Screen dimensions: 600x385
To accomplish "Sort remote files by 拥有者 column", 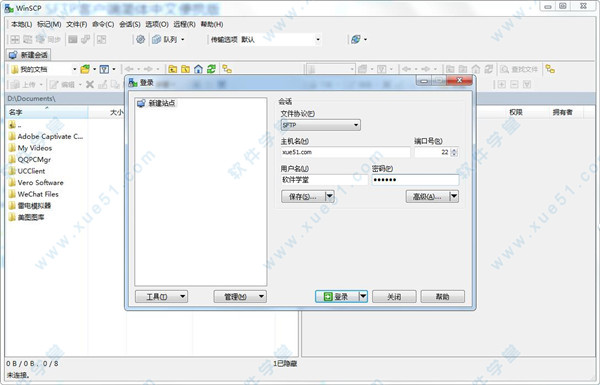I will click(562, 113).
